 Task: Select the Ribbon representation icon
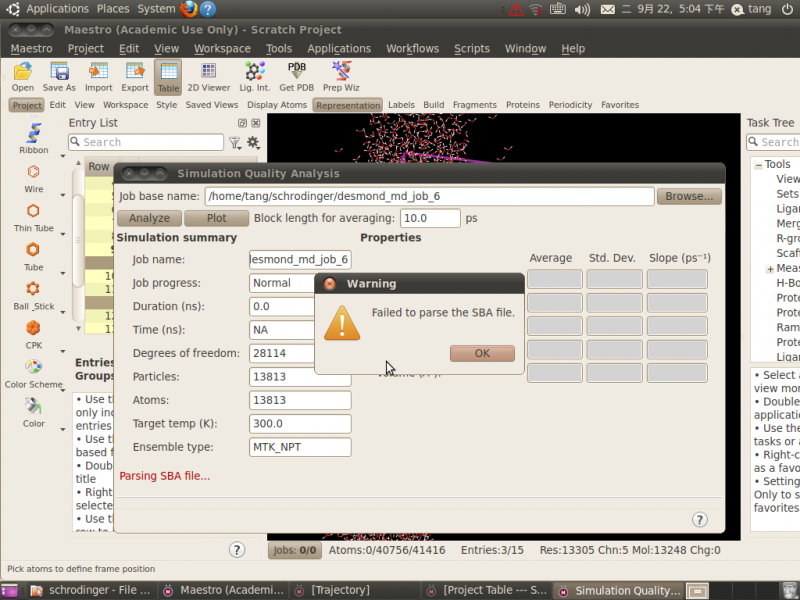point(34,133)
